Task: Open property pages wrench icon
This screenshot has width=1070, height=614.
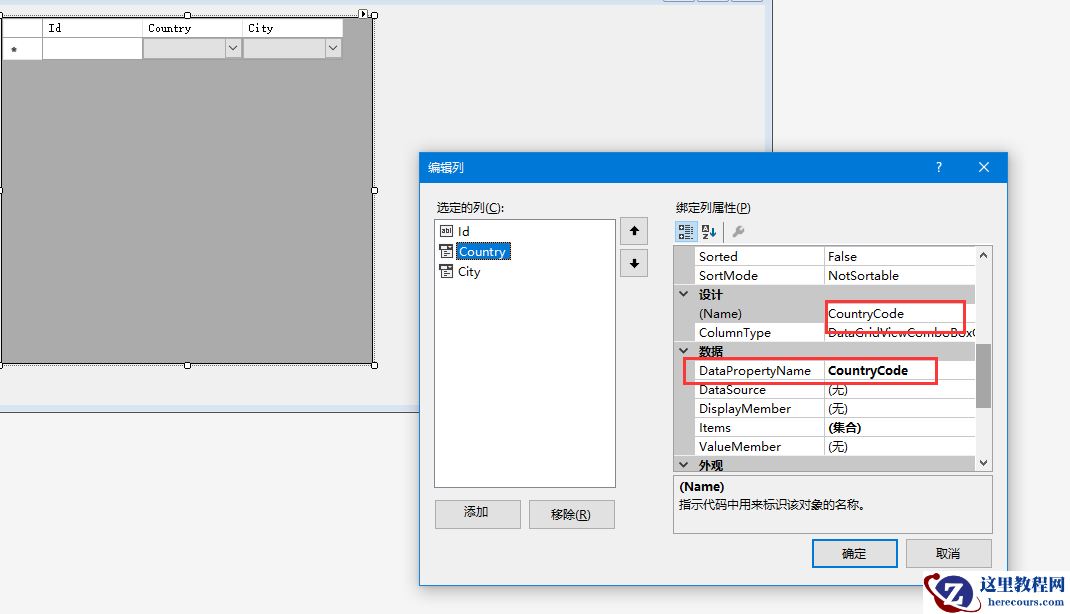Action: click(738, 231)
